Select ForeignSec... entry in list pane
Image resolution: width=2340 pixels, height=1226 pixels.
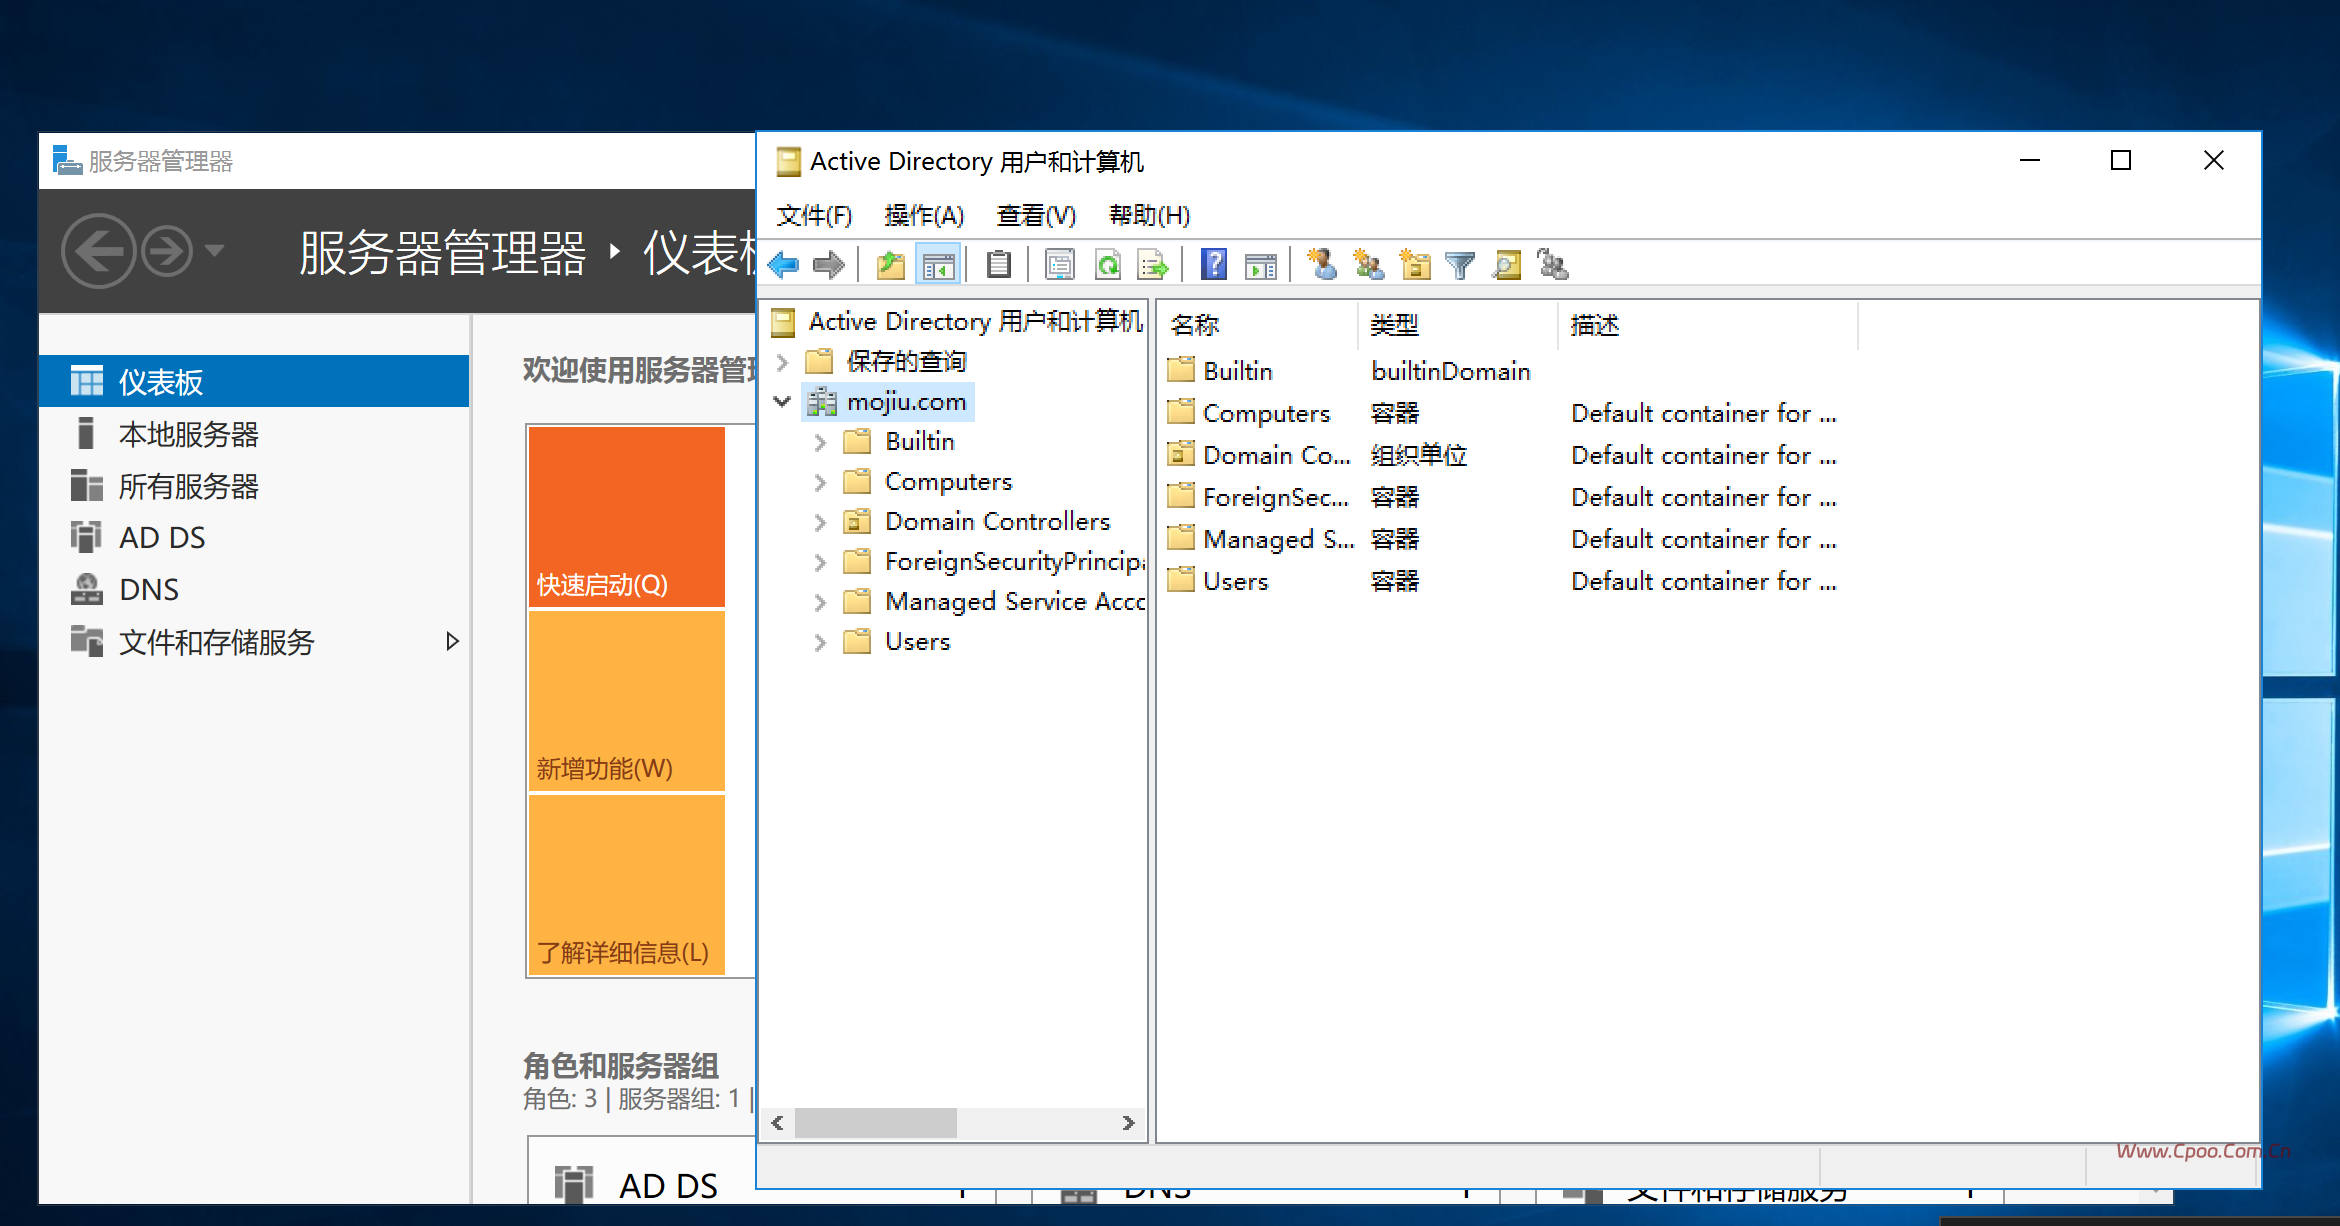click(1259, 497)
